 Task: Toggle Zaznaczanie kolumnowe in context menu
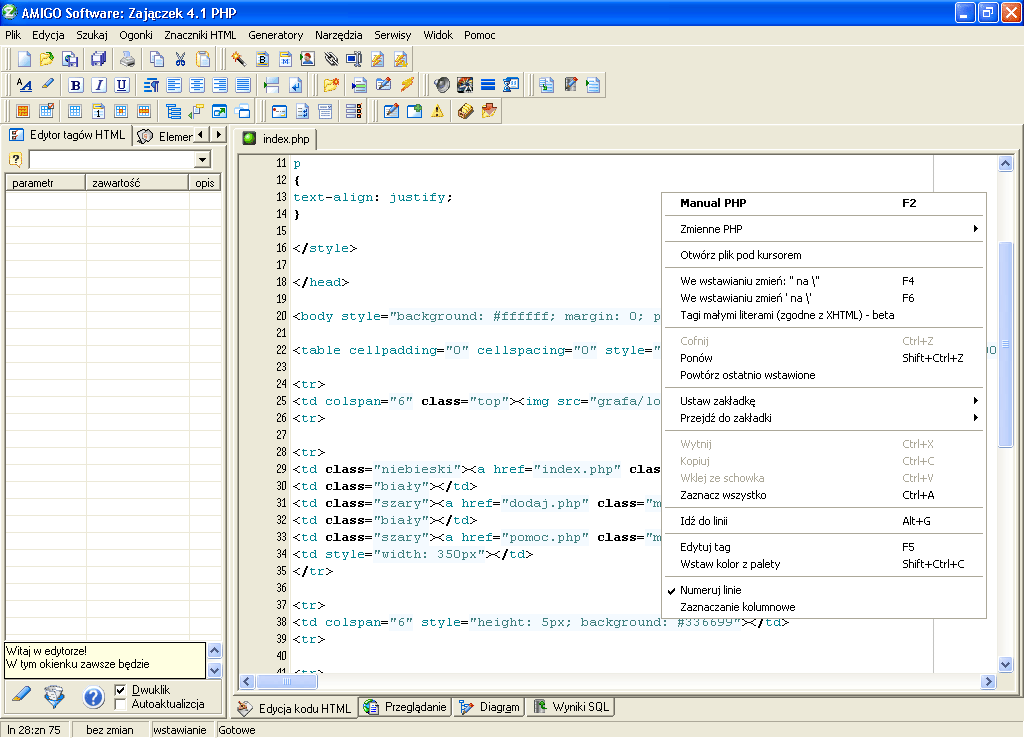(x=824, y=607)
